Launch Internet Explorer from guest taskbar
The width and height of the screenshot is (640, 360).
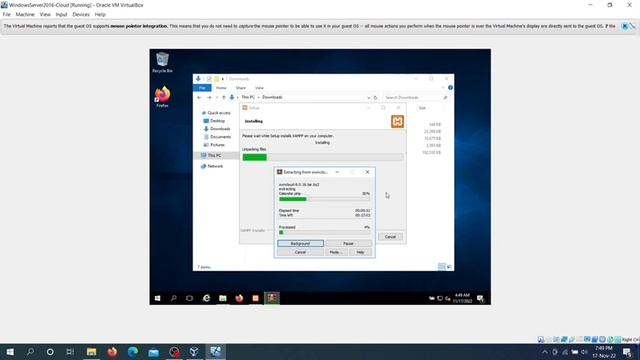pos(206,298)
